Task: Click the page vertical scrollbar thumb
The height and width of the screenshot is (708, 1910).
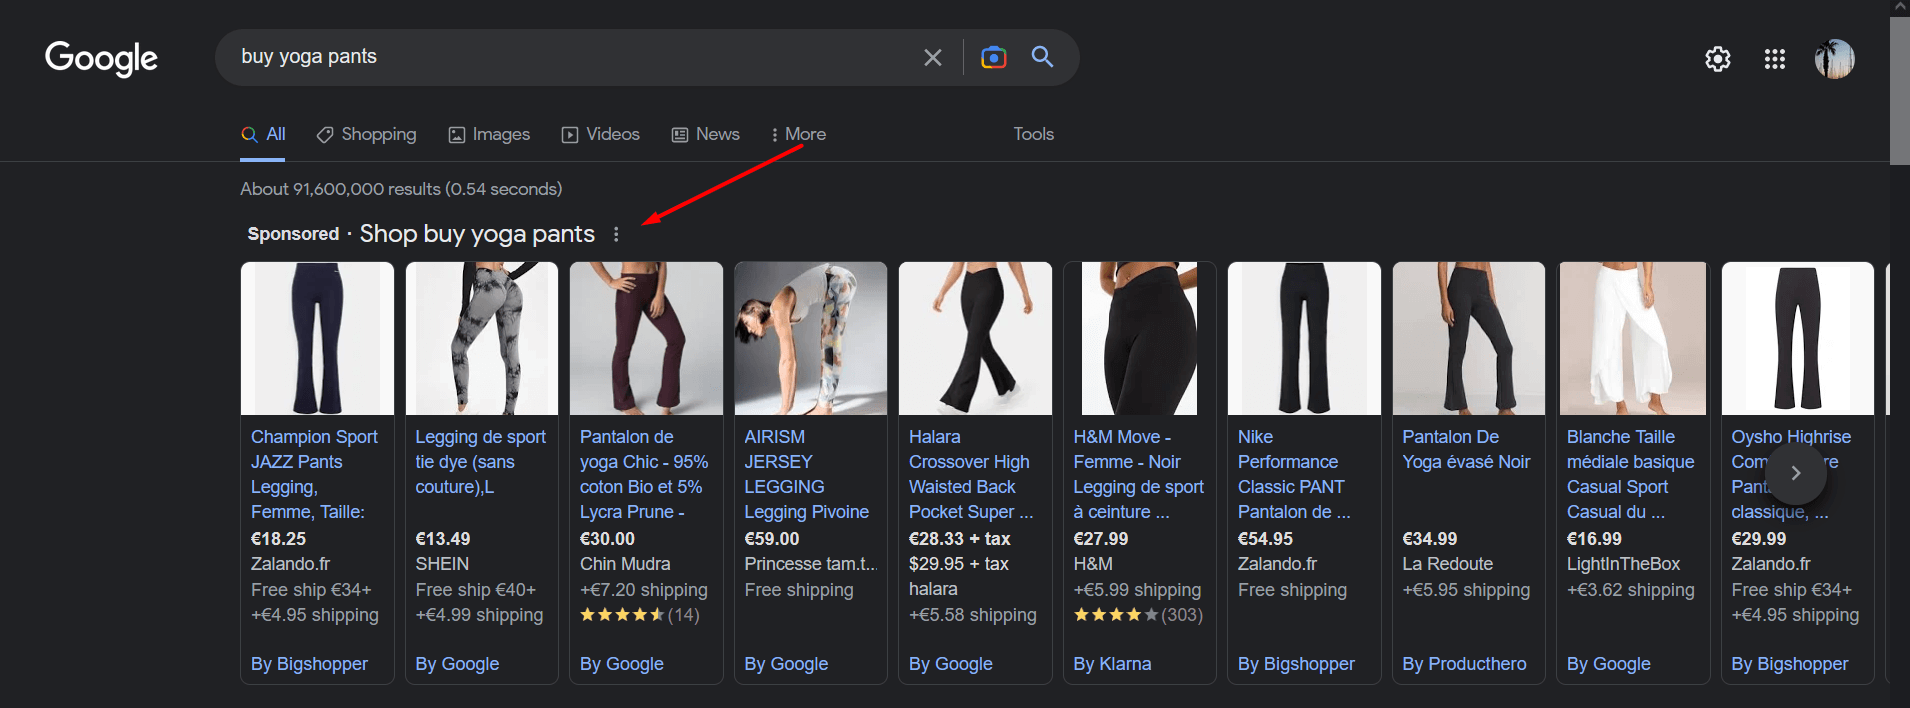Action: click(x=1900, y=90)
